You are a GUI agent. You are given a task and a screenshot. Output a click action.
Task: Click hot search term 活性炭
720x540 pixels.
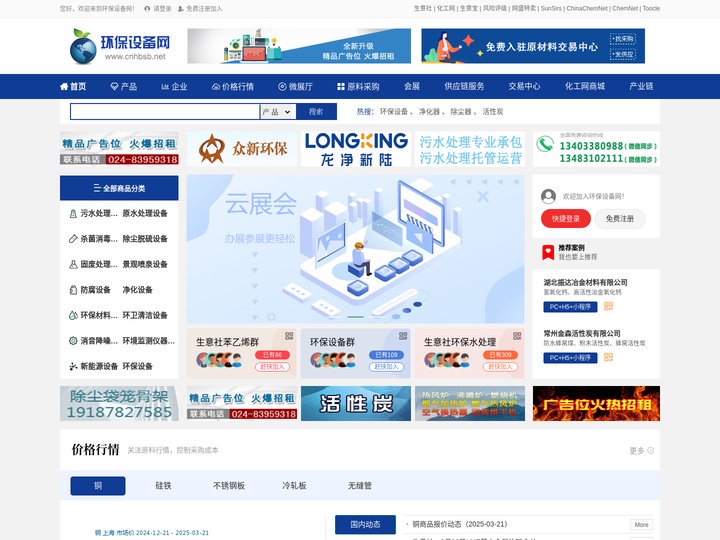tap(493, 112)
